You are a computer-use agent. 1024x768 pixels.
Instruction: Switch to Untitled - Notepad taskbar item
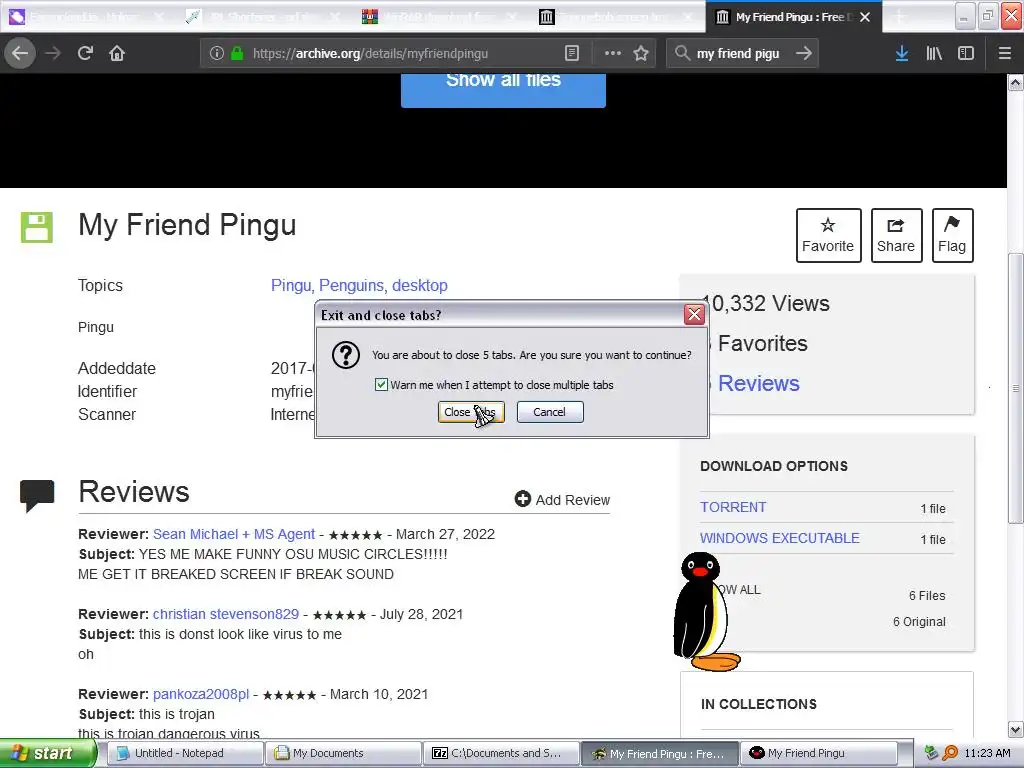tap(185, 753)
